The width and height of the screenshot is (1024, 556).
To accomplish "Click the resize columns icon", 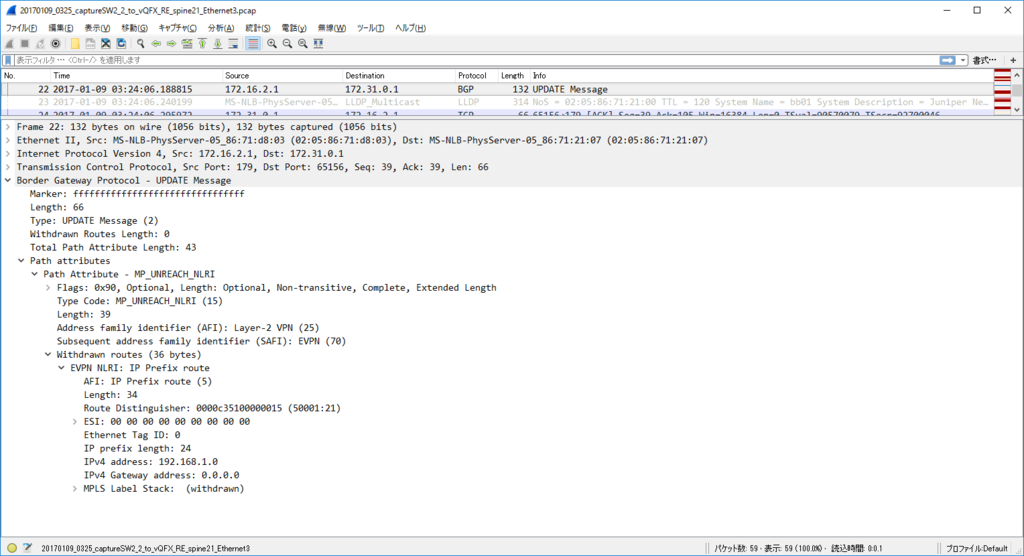I will [319, 44].
